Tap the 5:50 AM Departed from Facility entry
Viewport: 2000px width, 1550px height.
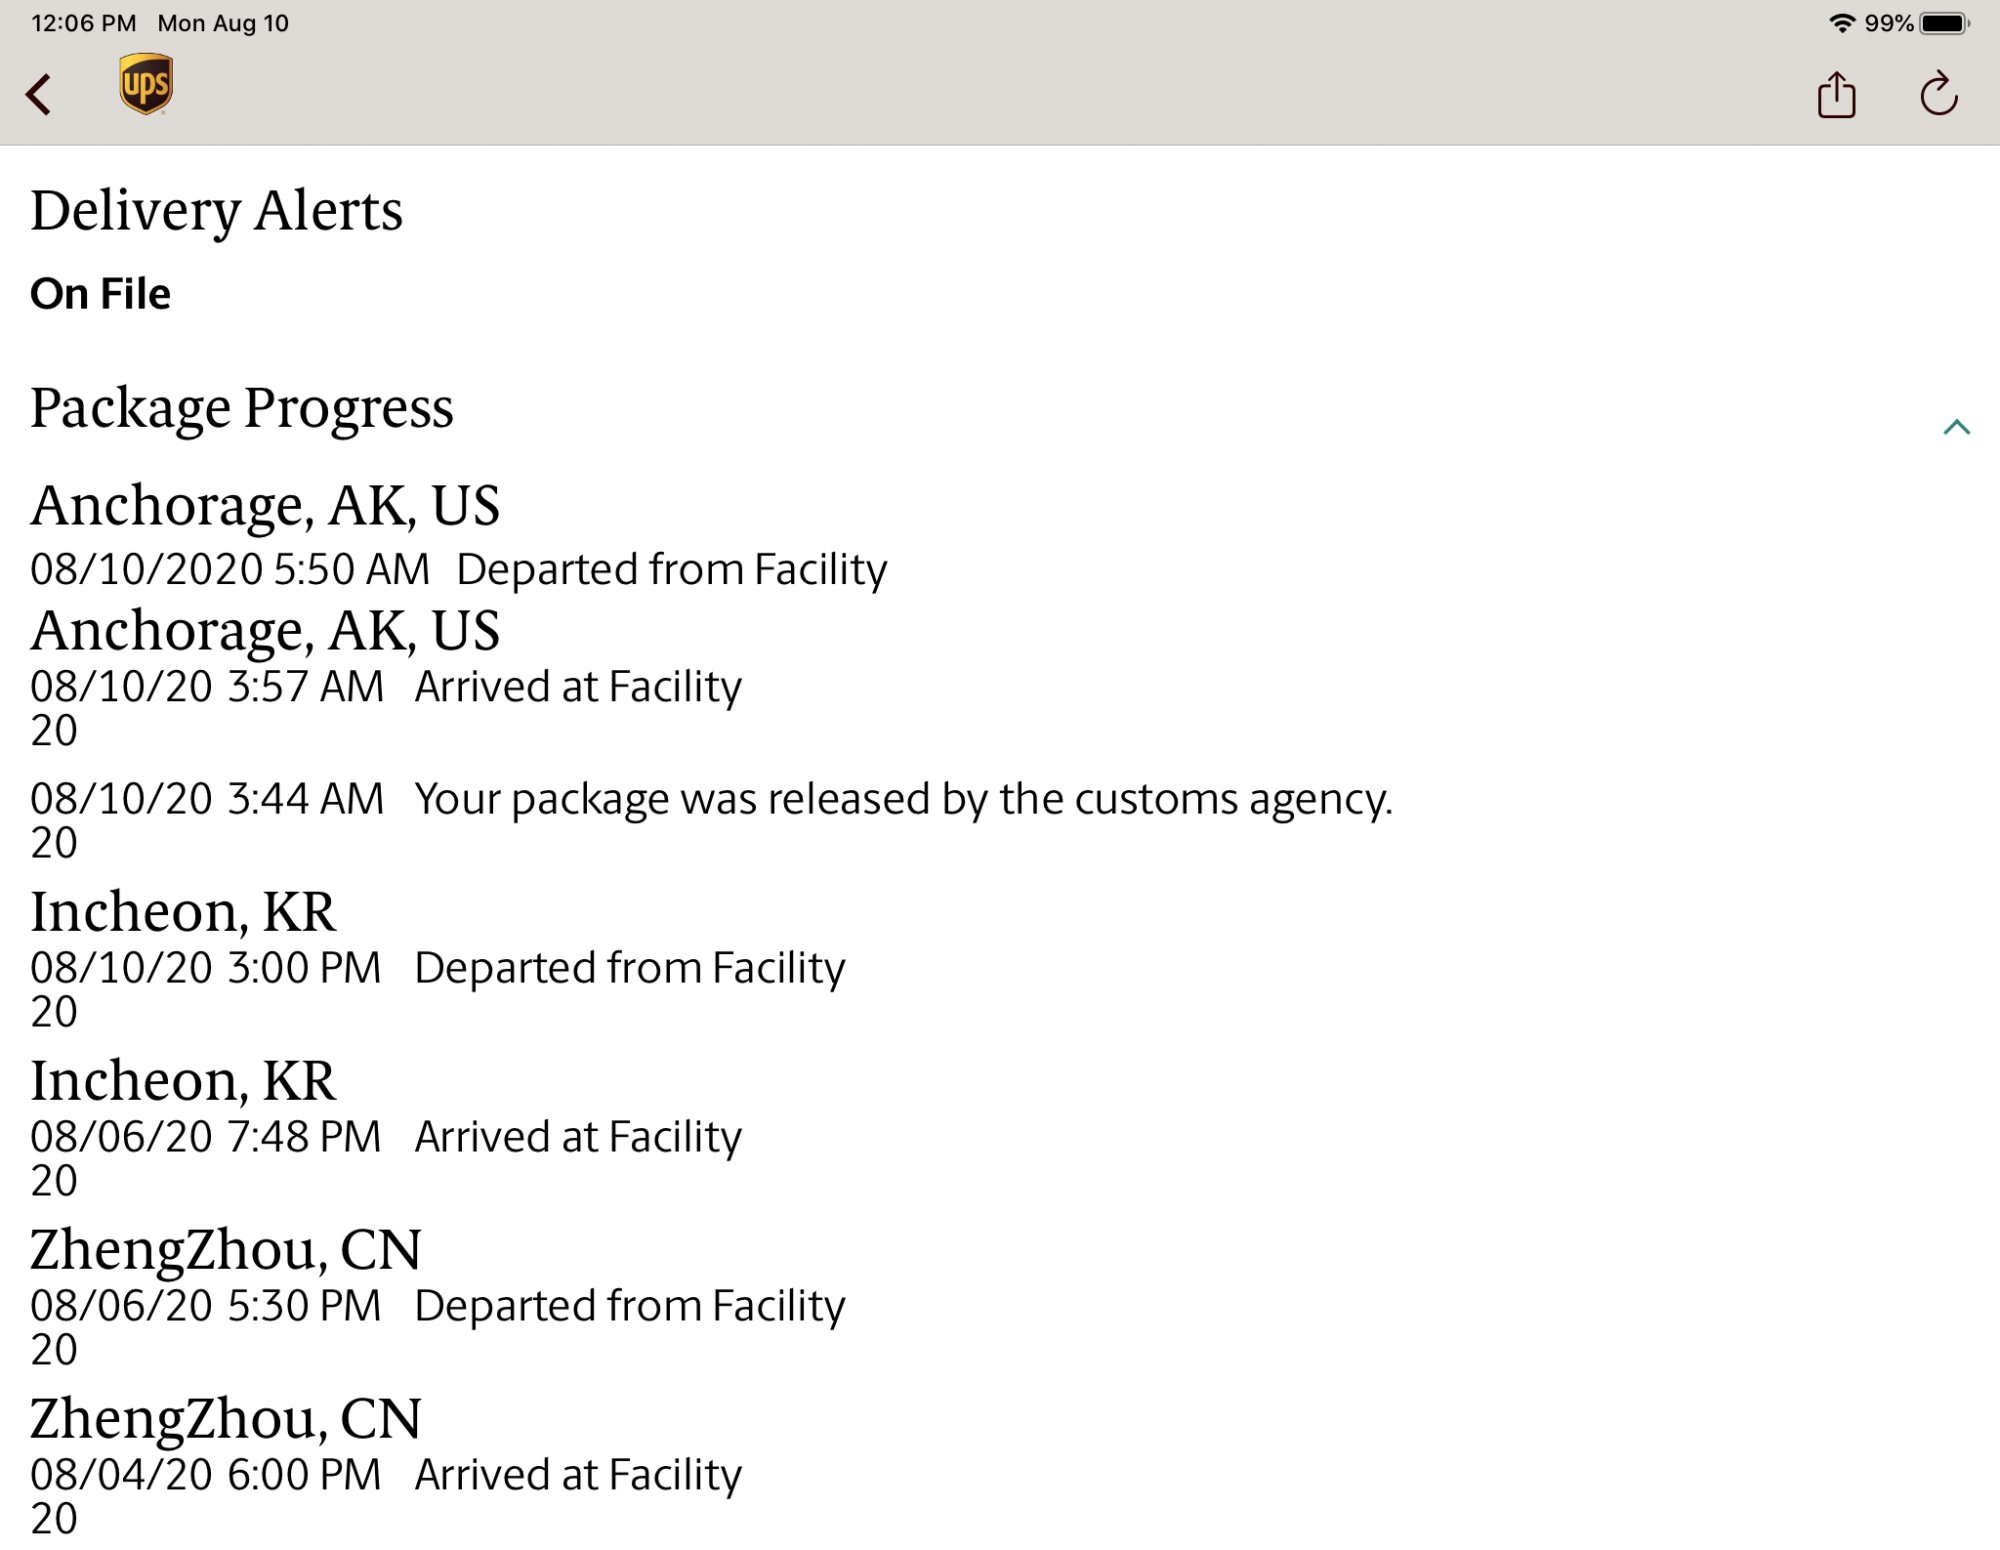click(671, 569)
